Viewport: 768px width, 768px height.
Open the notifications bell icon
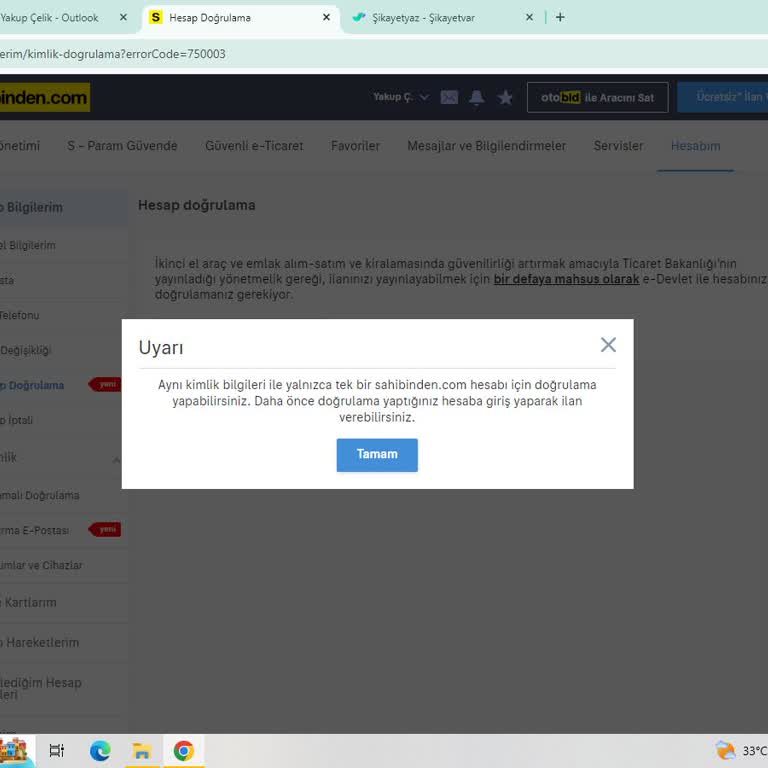click(x=477, y=97)
